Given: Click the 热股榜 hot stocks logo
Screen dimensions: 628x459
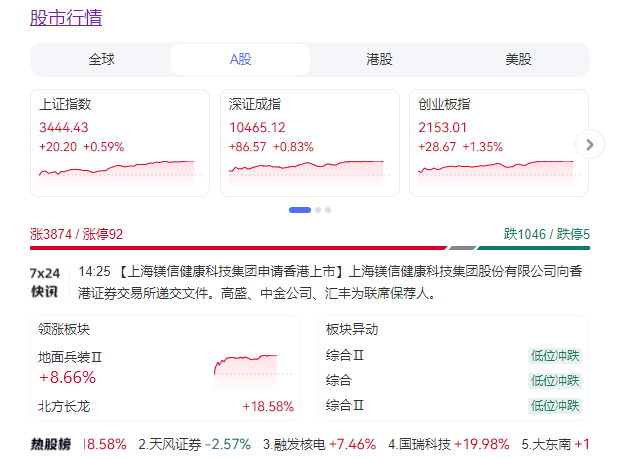Looking at the screenshot, I should (x=51, y=443).
